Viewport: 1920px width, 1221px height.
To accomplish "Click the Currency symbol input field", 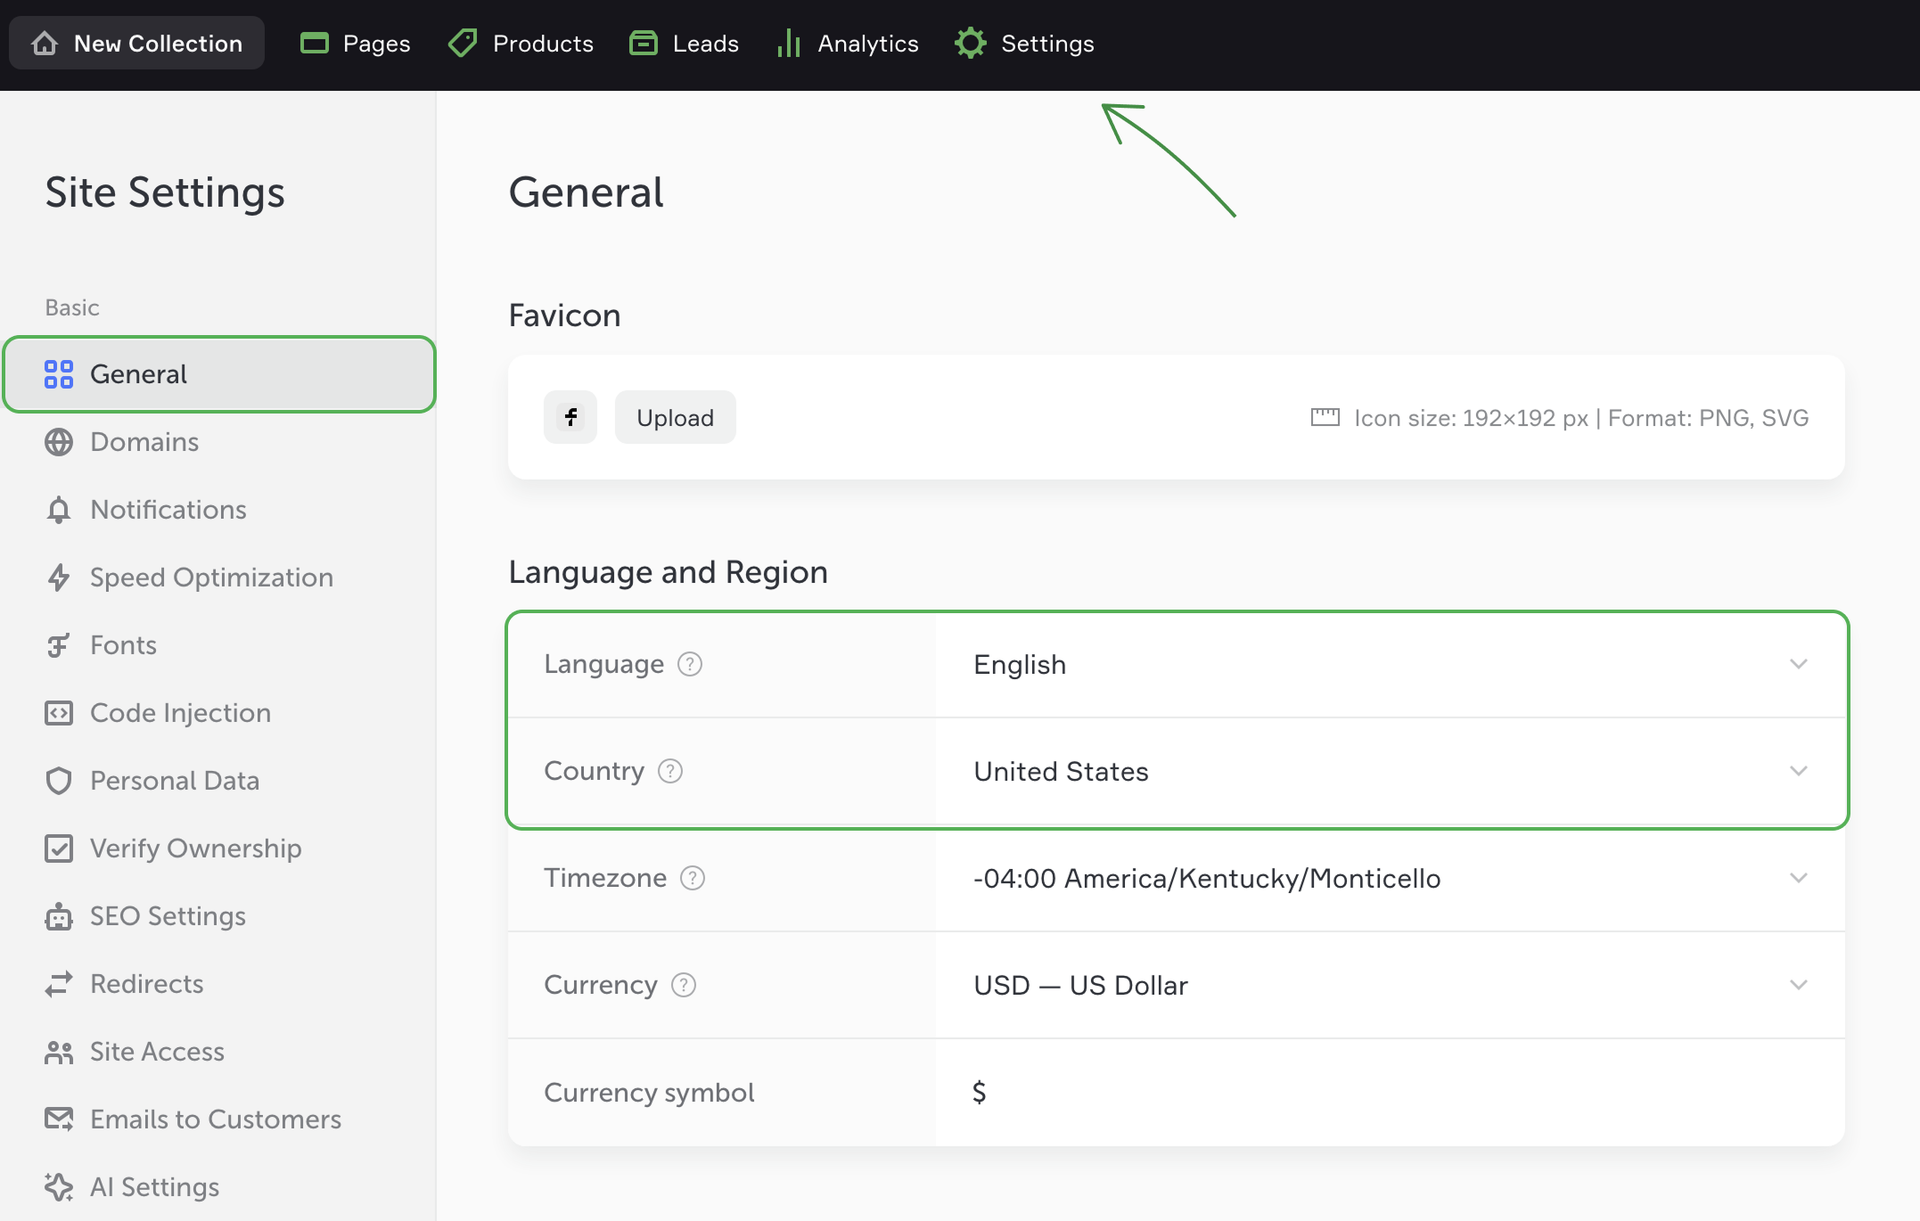I will (1388, 1092).
